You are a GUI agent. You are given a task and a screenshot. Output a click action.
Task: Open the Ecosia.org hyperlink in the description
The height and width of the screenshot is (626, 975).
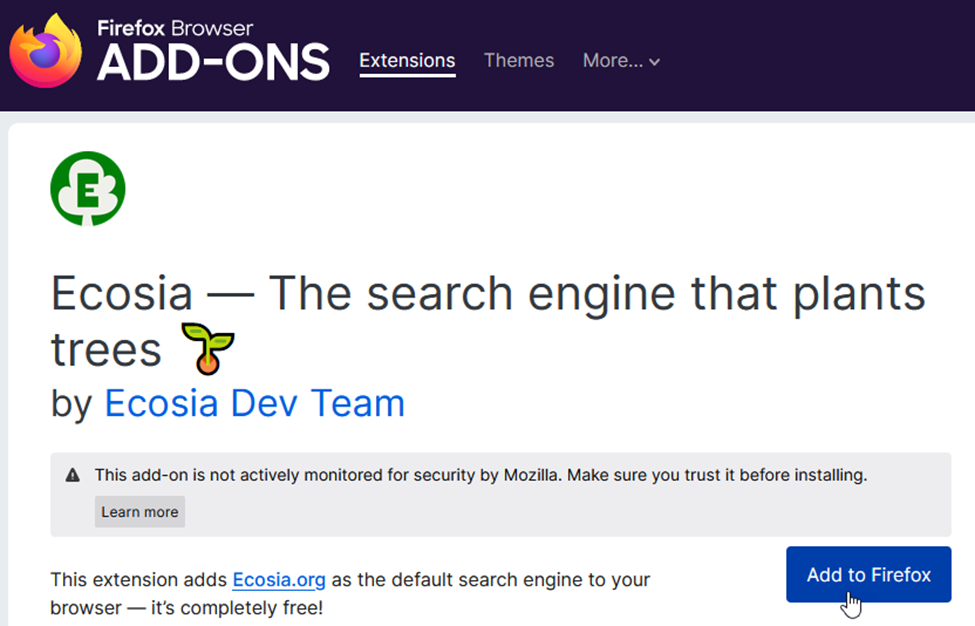(279, 579)
